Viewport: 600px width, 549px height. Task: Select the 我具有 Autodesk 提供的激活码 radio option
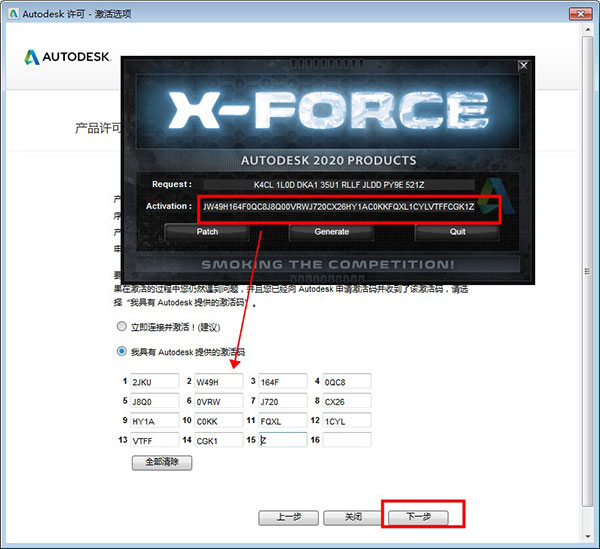click(x=122, y=351)
